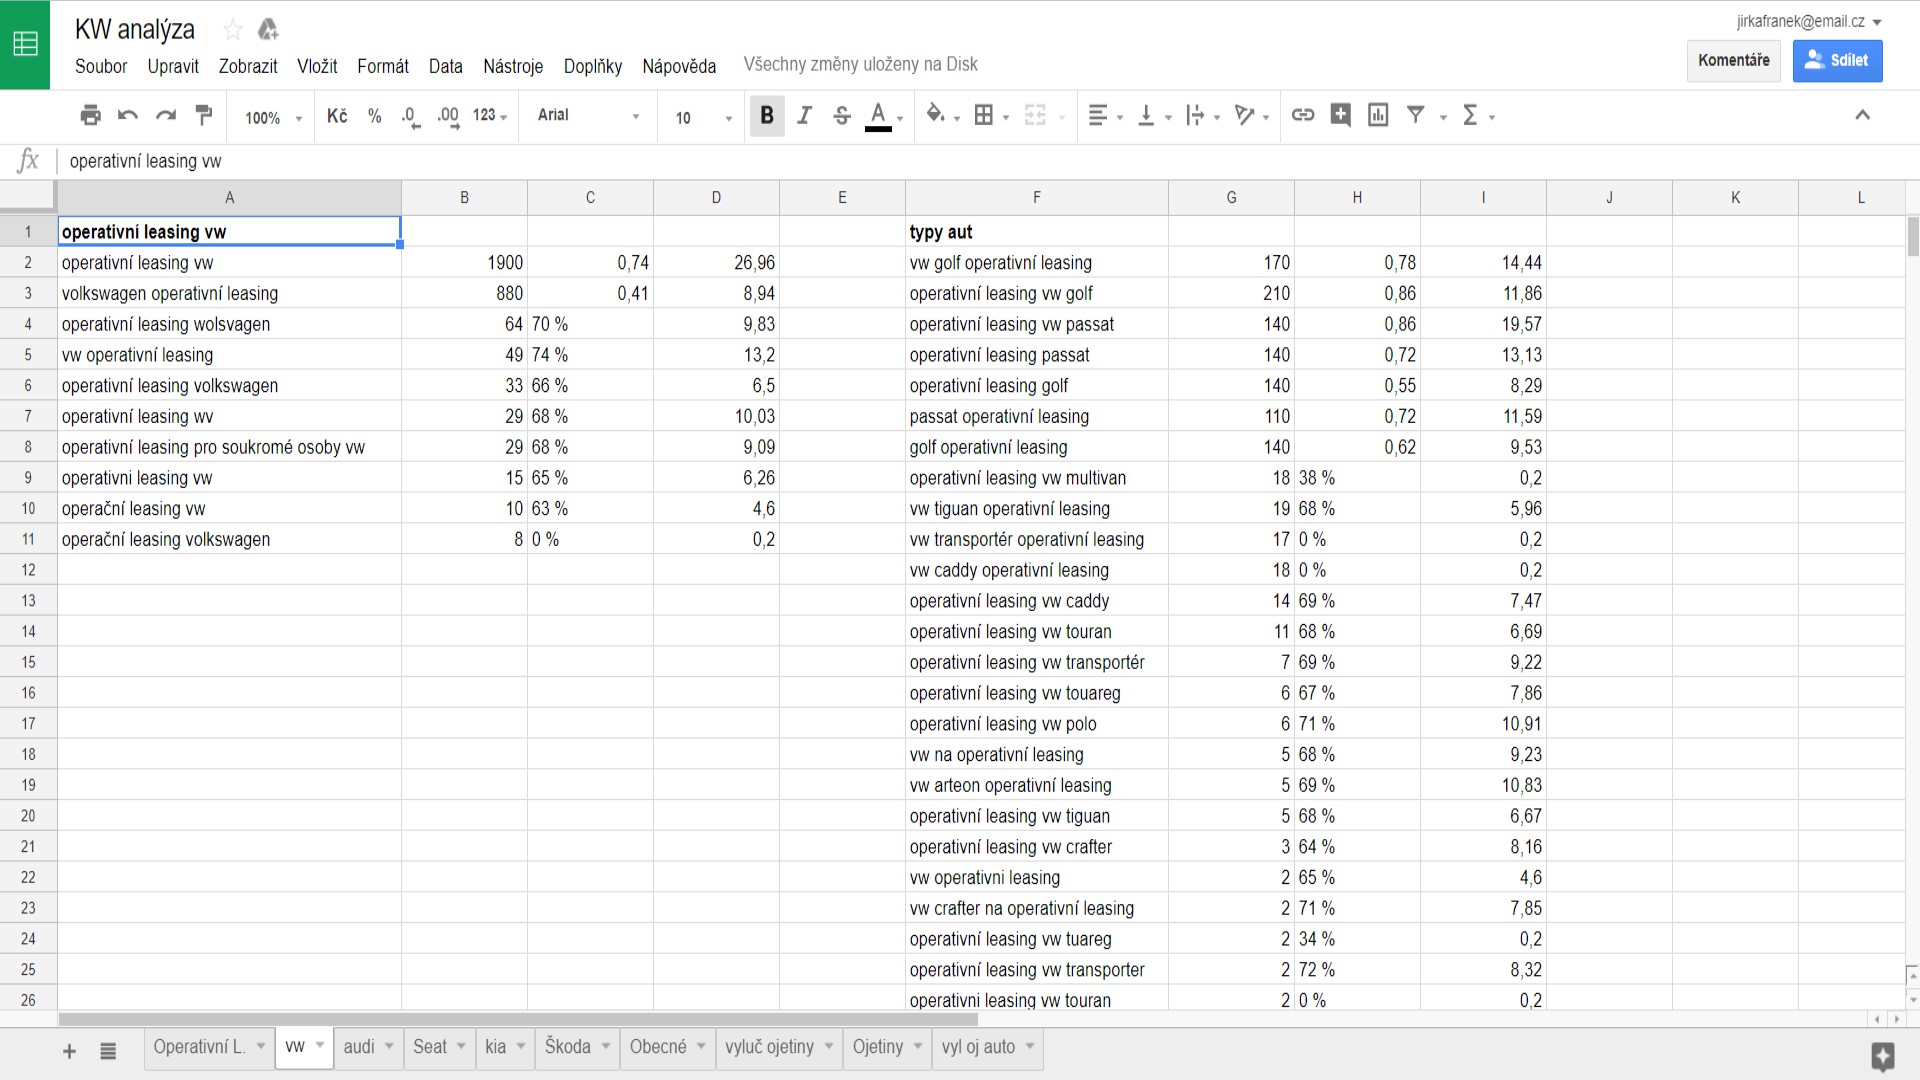Open the Soubor menu
This screenshot has height=1080, width=1920.
click(x=101, y=66)
